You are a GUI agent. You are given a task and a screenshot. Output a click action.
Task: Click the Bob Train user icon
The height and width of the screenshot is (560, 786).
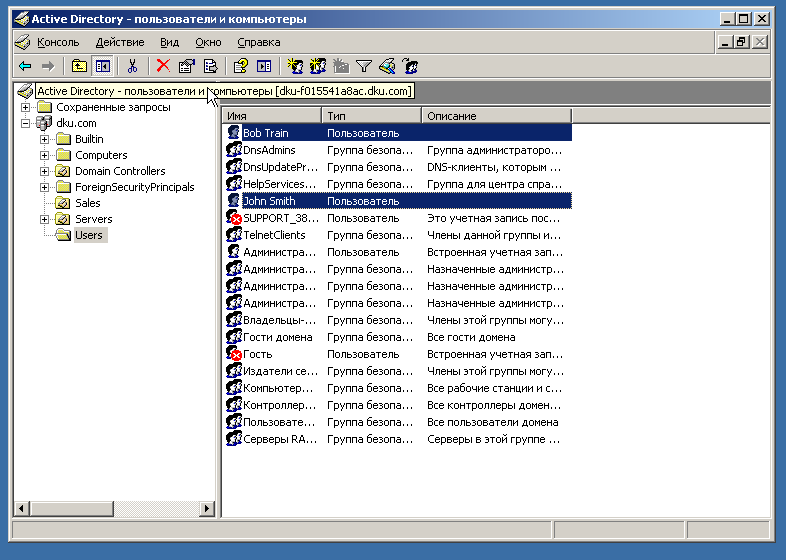pos(234,133)
